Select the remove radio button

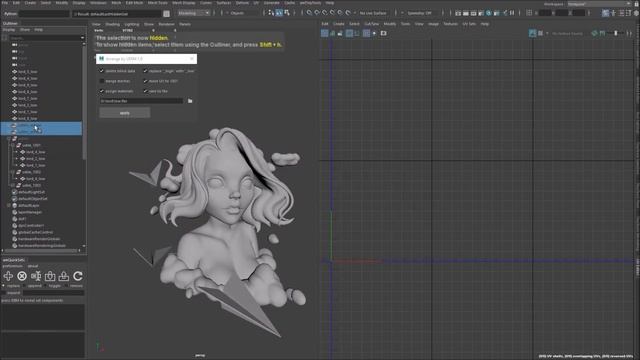[x=67, y=286]
